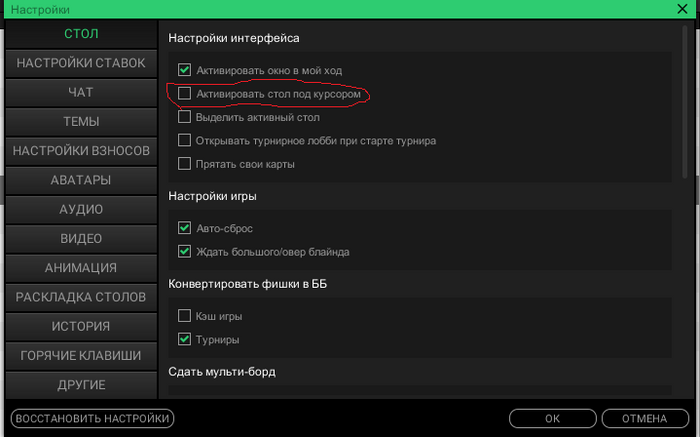Screen dimensions: 700x437
Task: Open the ЧАТ settings tab
Action: pyautogui.click(x=81, y=92)
